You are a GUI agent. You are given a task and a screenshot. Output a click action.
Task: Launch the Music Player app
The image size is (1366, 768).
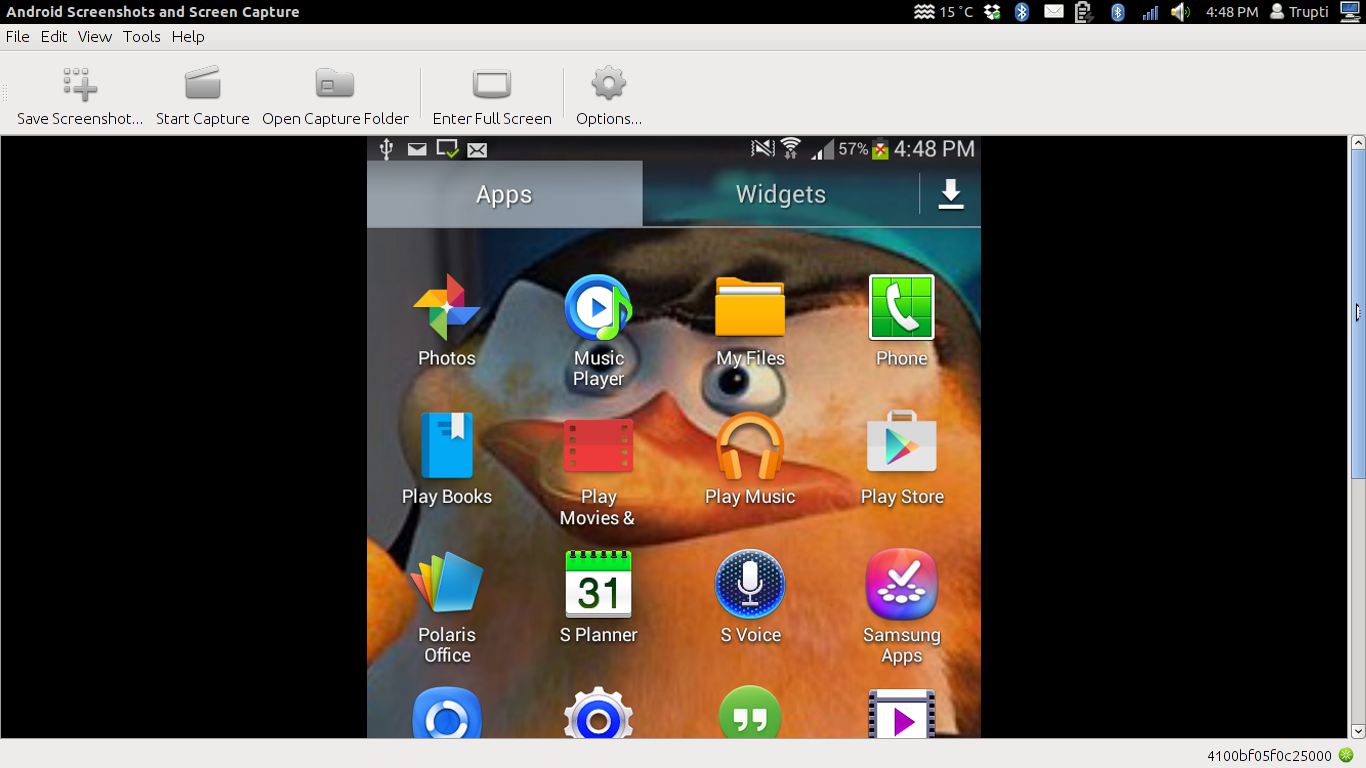tap(597, 308)
